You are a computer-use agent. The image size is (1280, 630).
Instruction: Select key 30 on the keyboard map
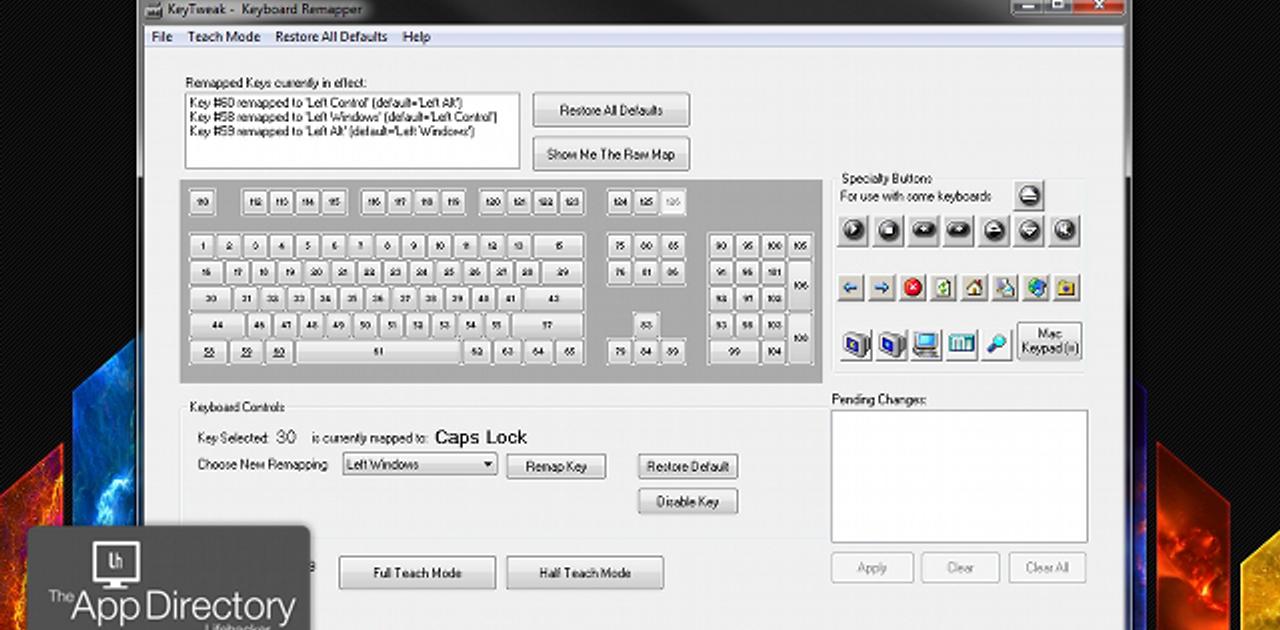[211, 298]
